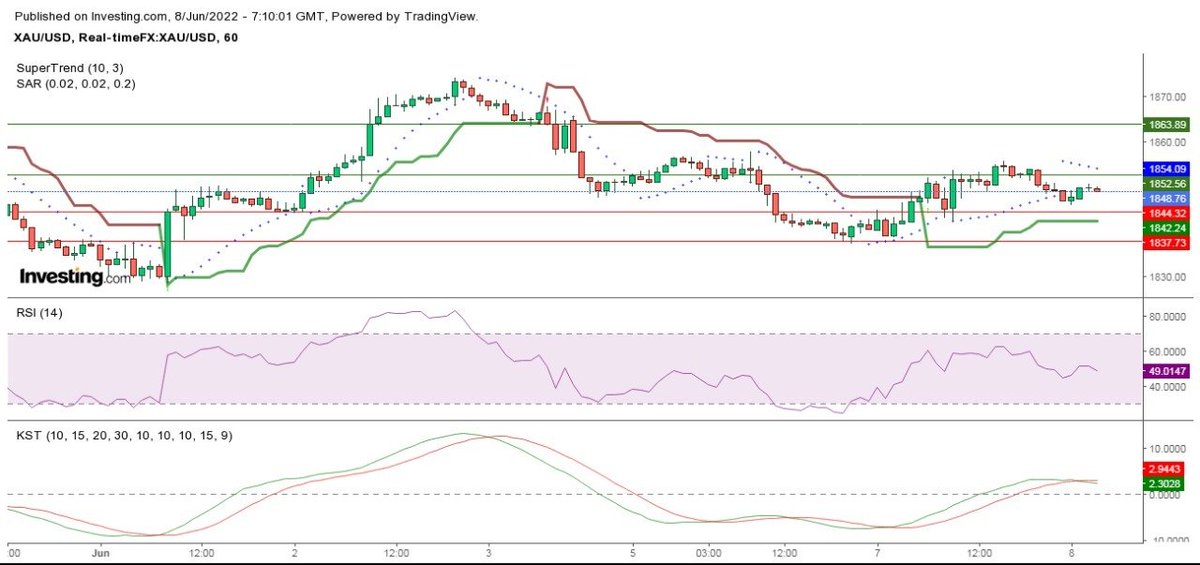
Task: Select the RSI (14) indicator label
Action: (37, 313)
